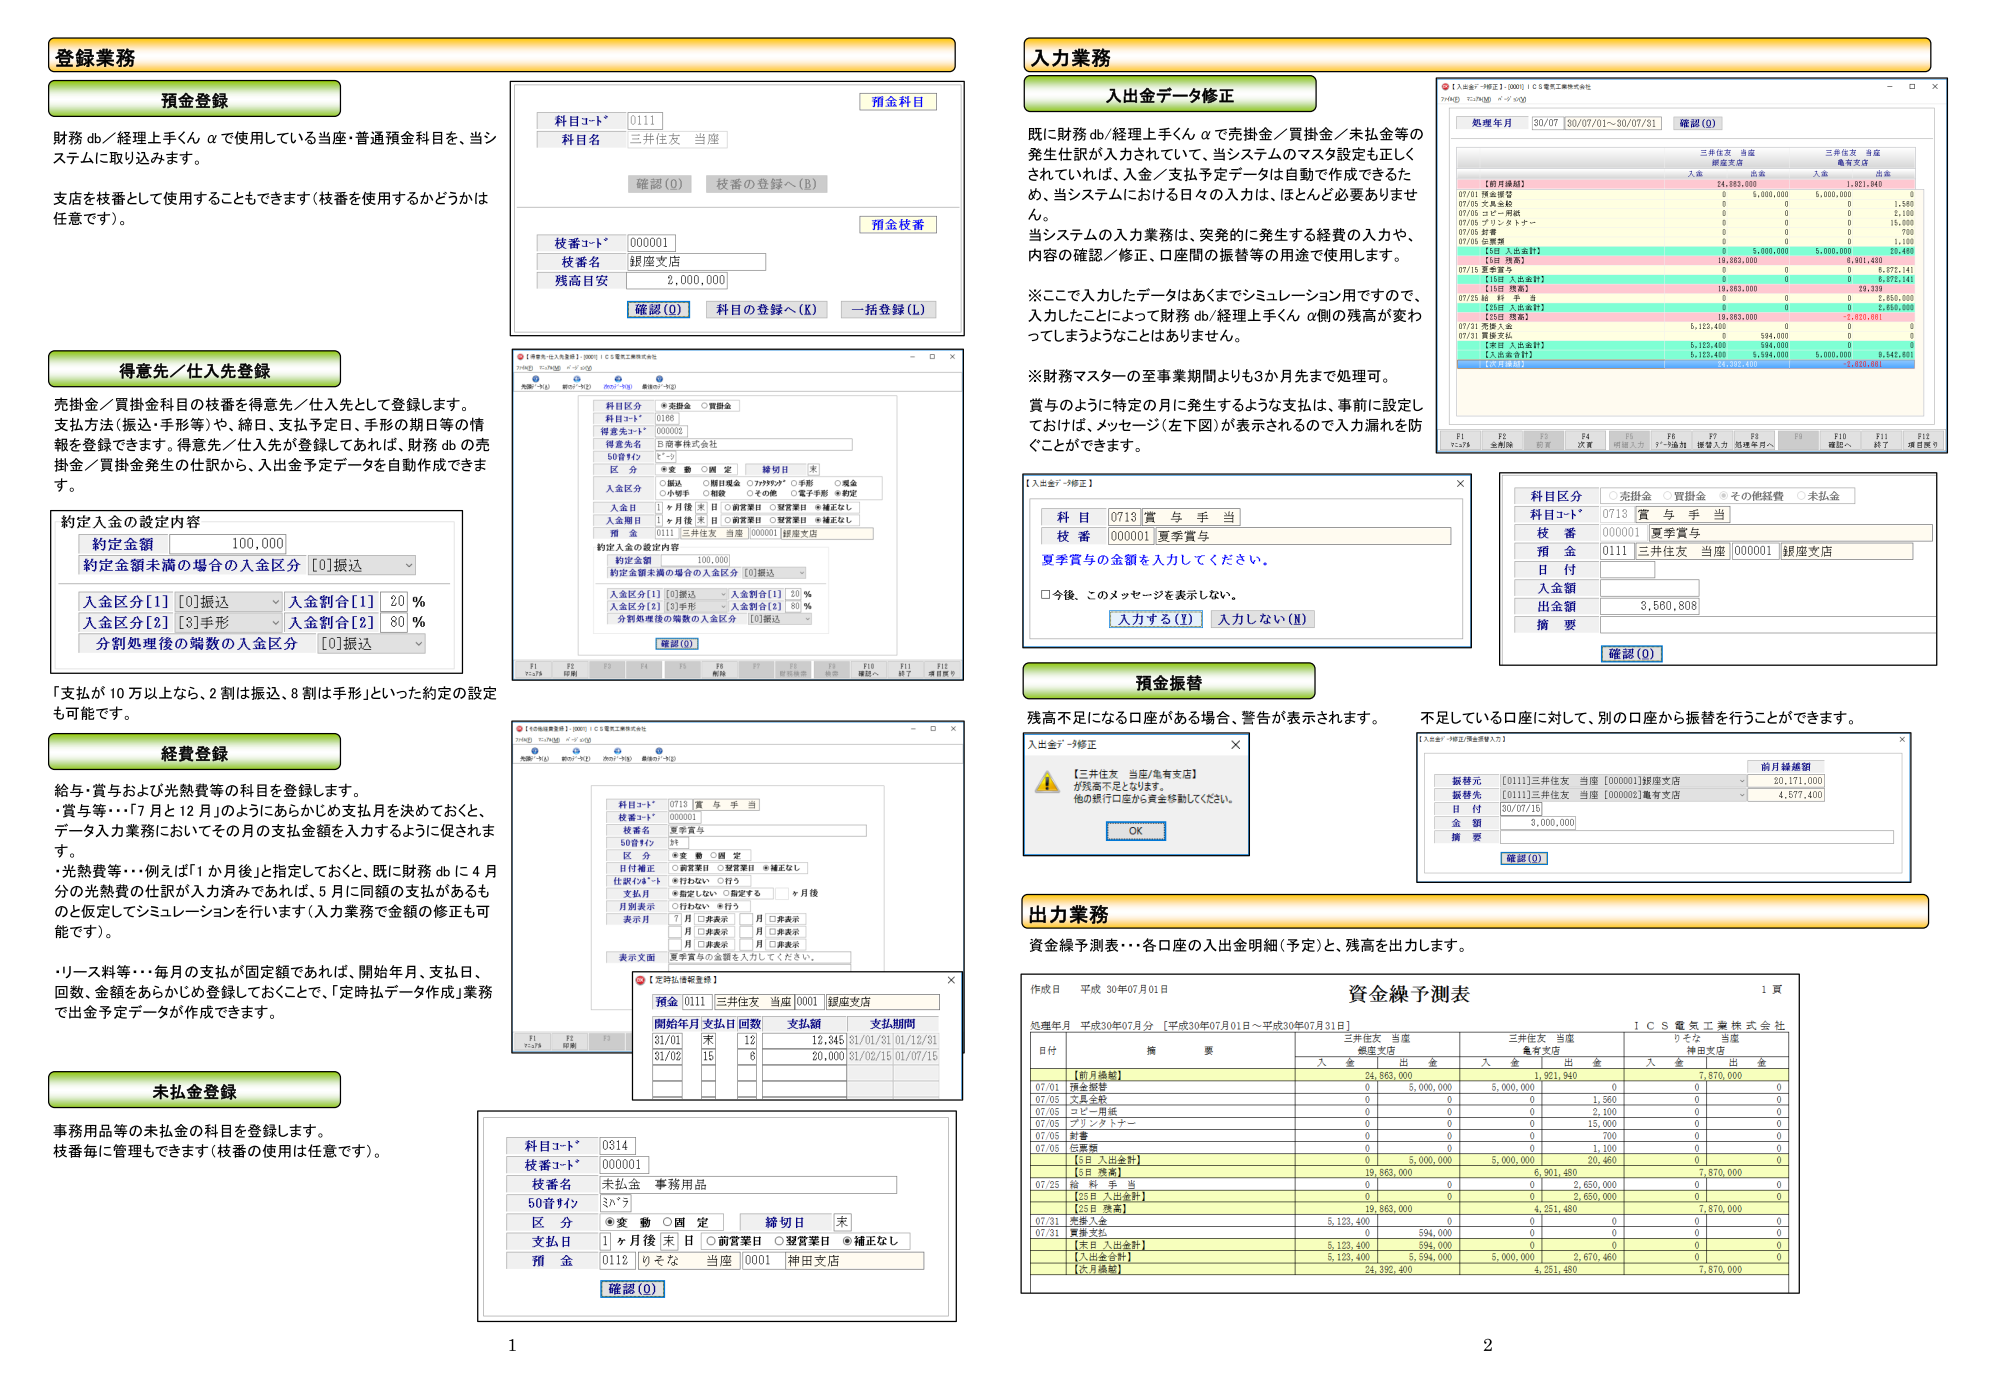Click 支払額 cell 20,000 in 定時払情報登録
This screenshot has height=1400, width=2000.
pyautogui.click(x=804, y=1056)
